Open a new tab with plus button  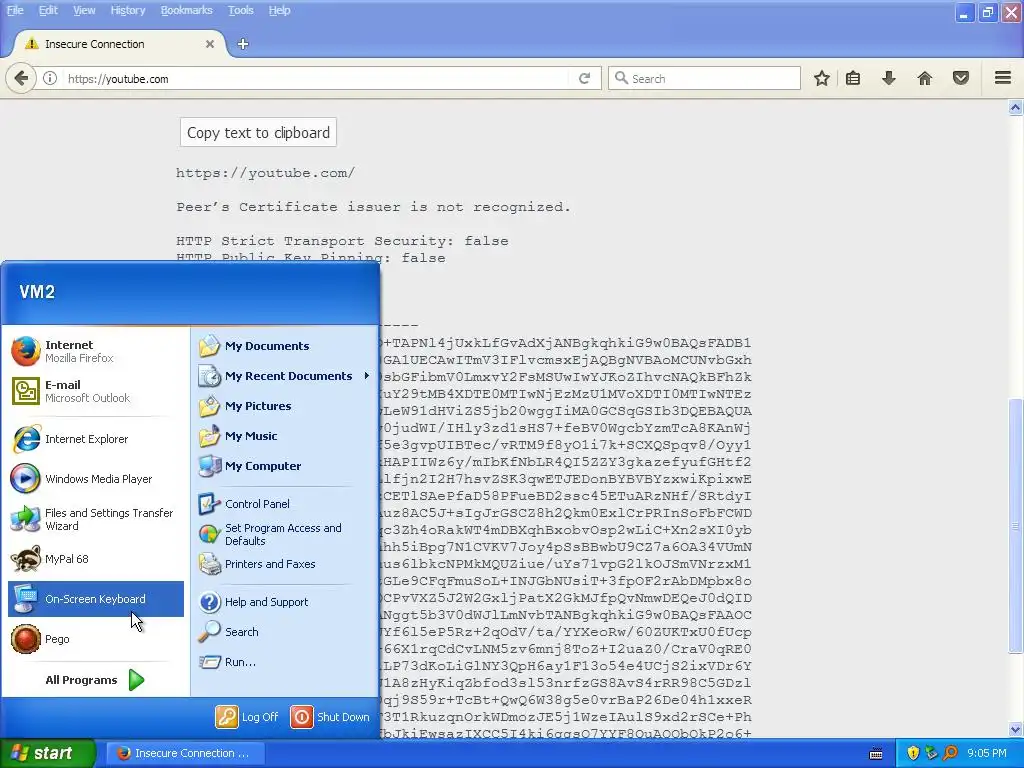(243, 44)
